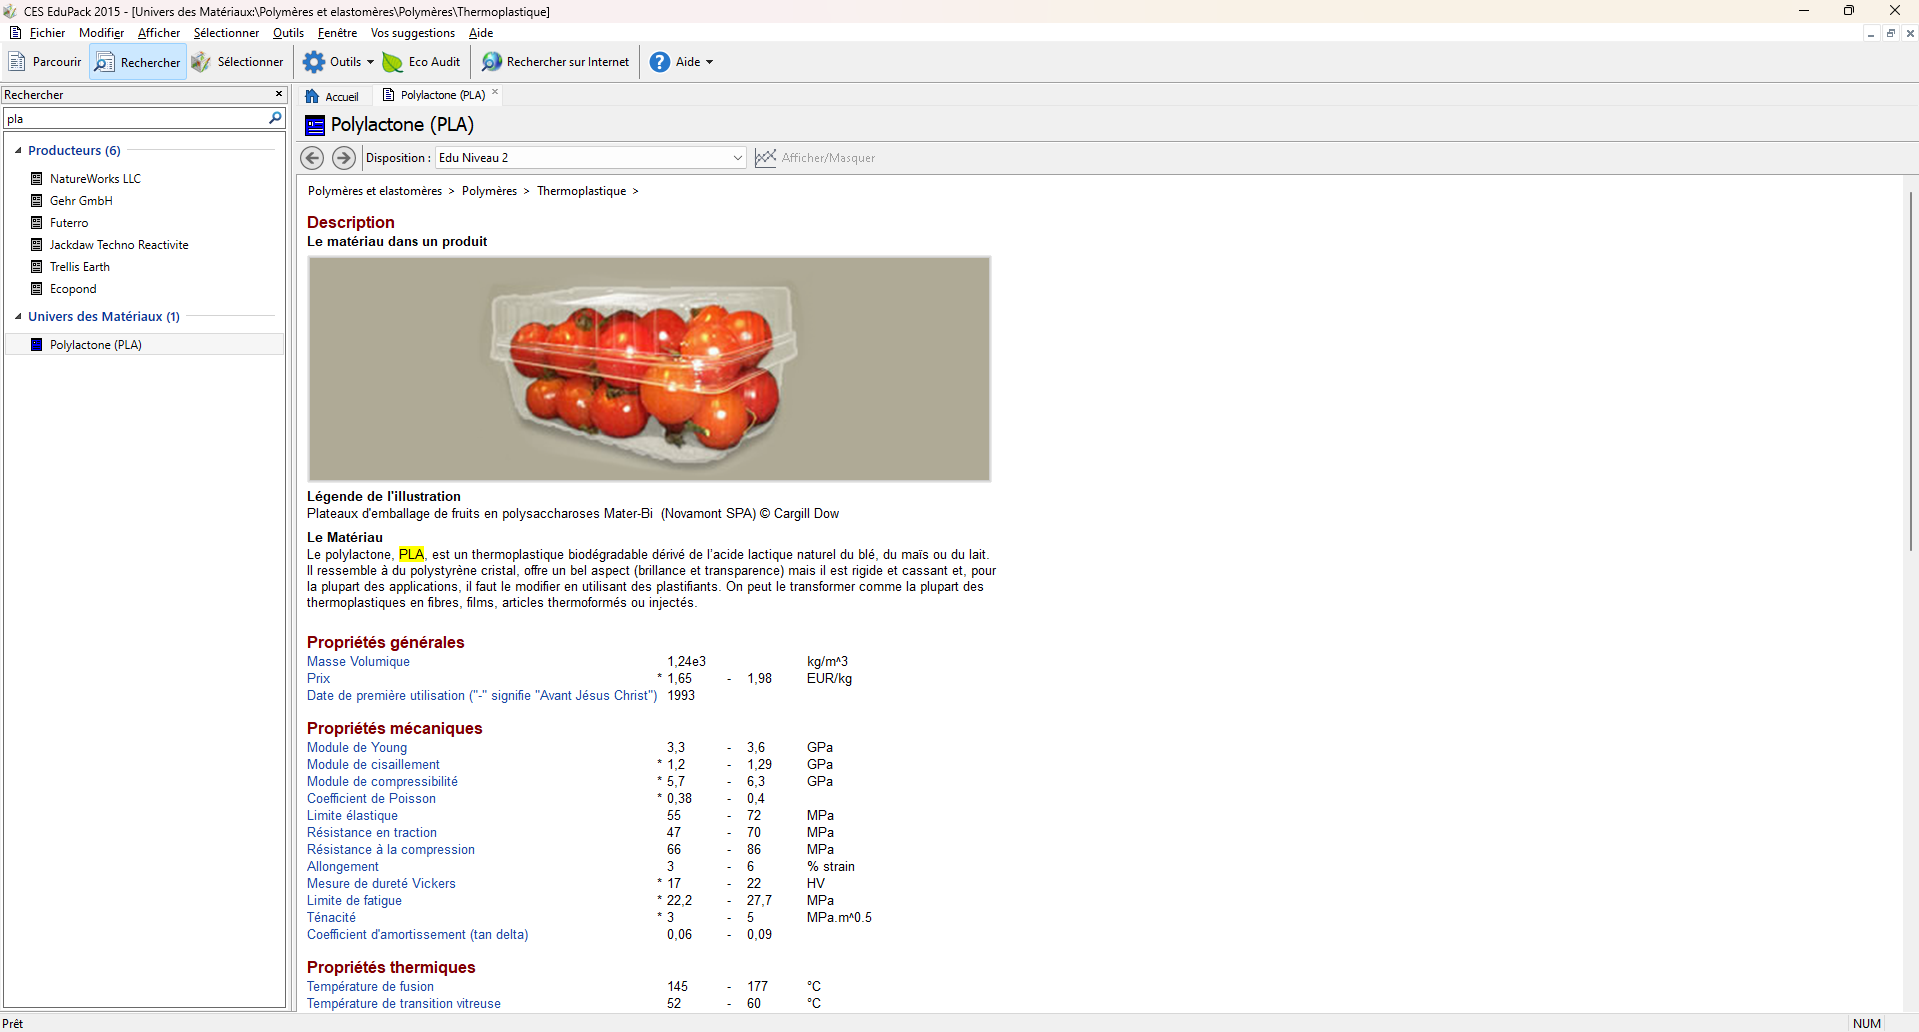Switch to the Accueil tab
The height and width of the screenshot is (1032, 1919).
click(x=332, y=96)
